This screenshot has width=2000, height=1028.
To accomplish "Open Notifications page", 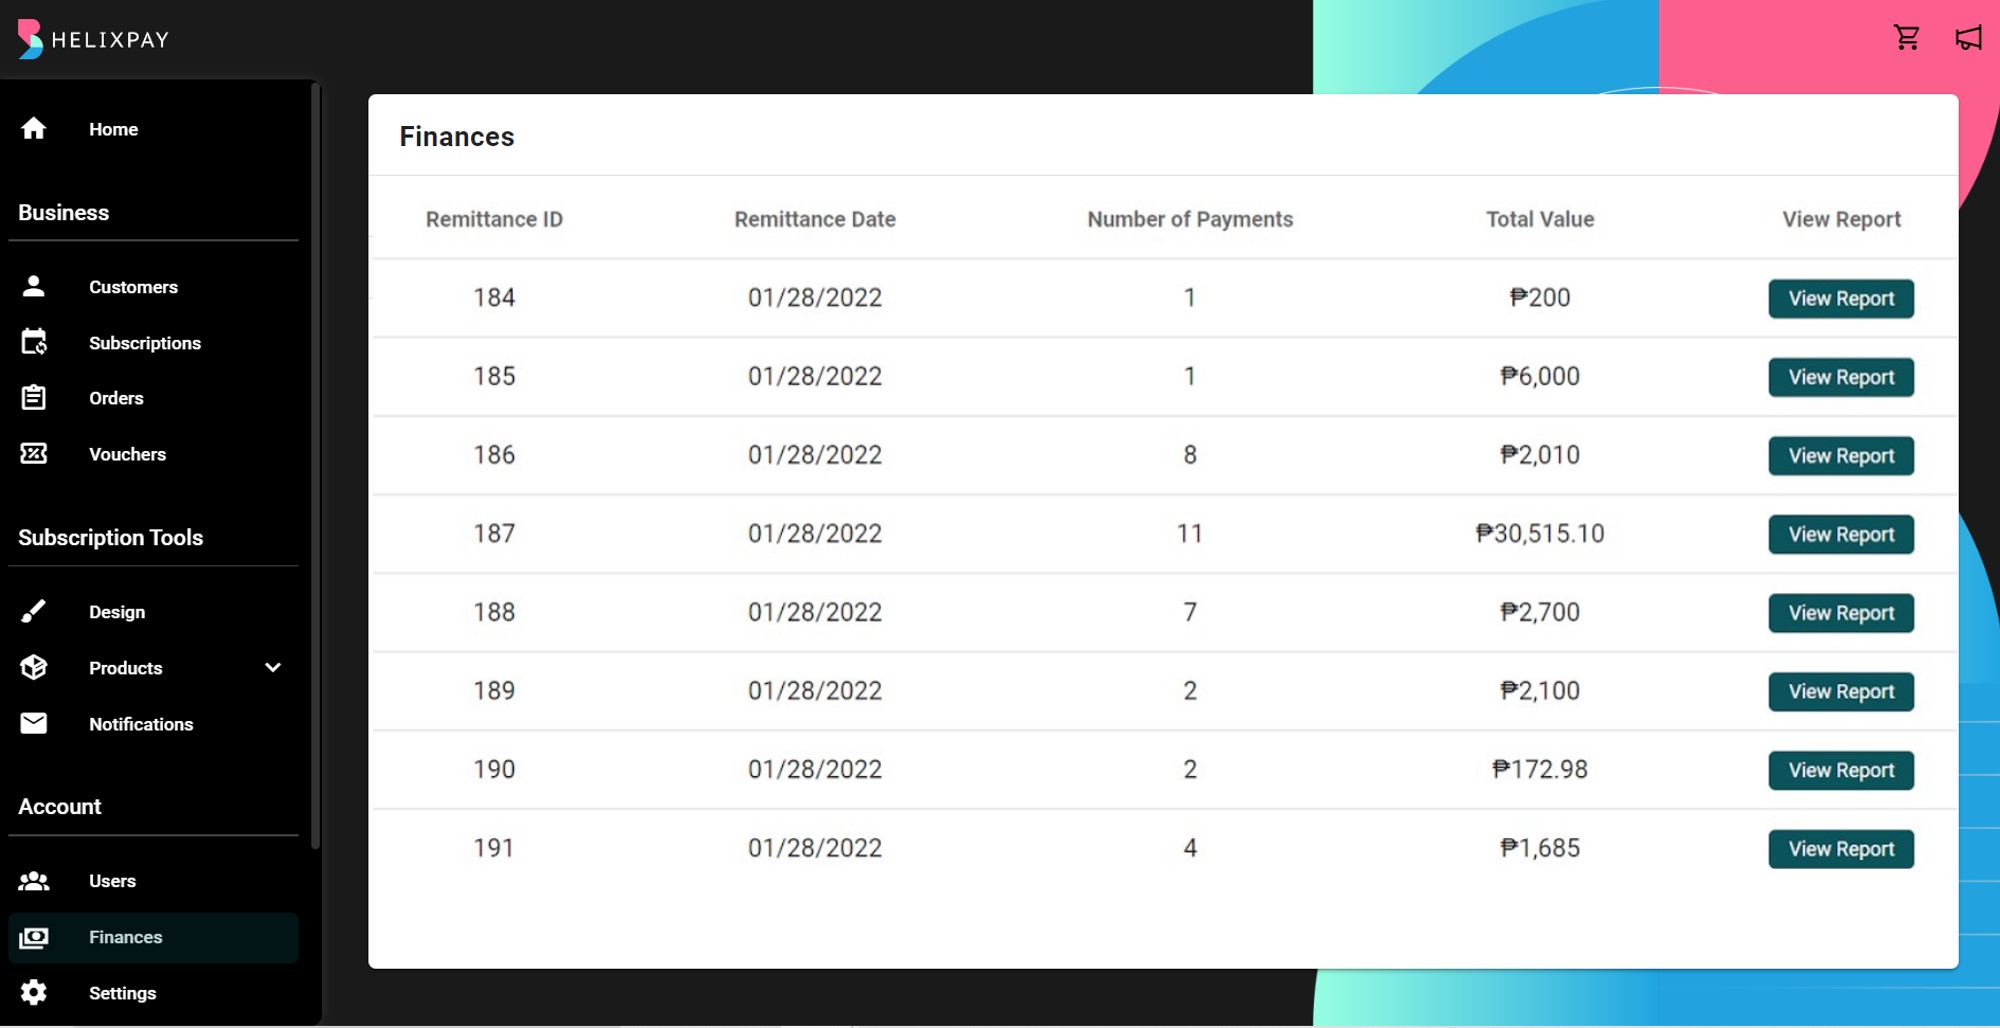I will [x=141, y=724].
